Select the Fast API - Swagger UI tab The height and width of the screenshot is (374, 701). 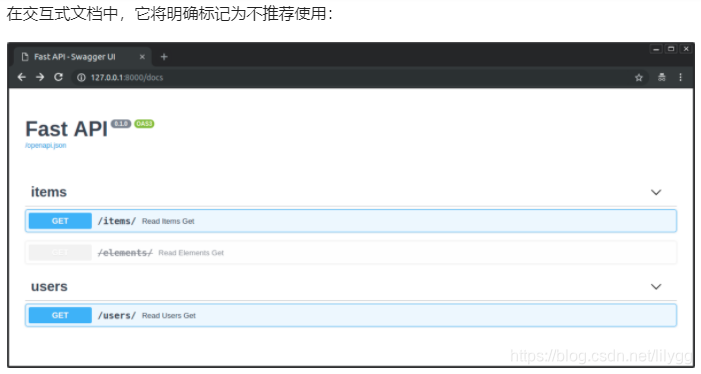[x=83, y=57]
